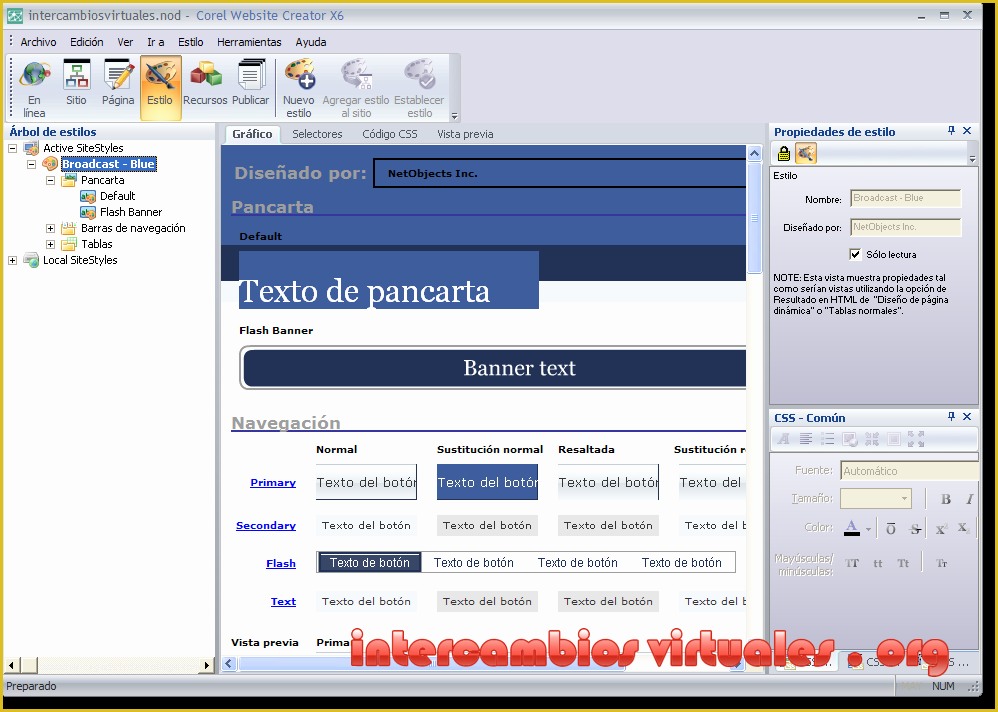
Task: Click the list icon in CSS toolbar
Action: tap(827, 439)
